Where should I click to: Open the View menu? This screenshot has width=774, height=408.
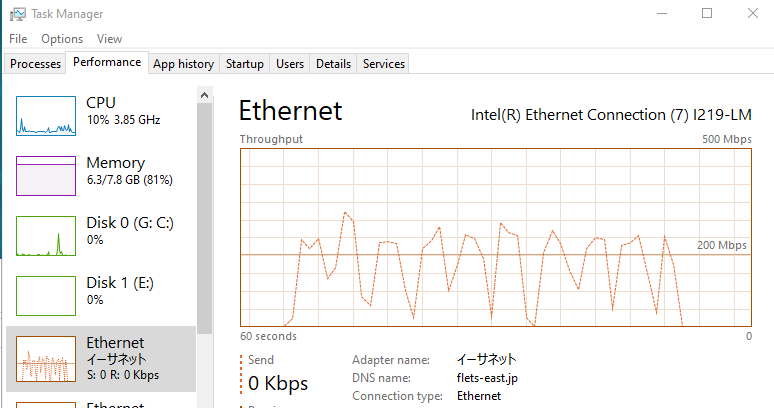[x=110, y=39]
